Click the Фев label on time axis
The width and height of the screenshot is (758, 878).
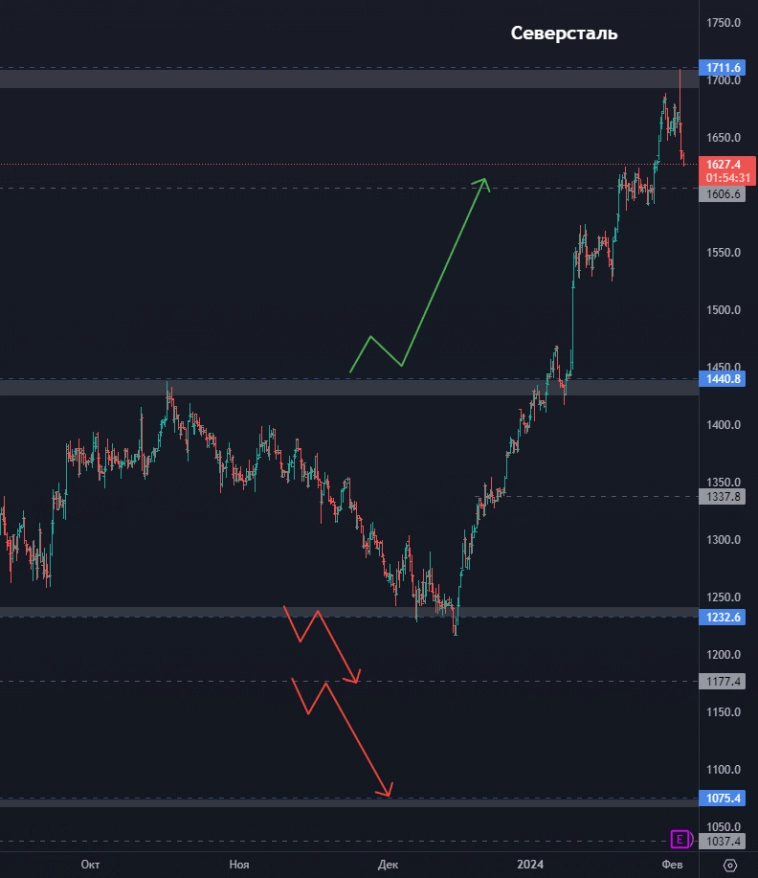coord(673,864)
